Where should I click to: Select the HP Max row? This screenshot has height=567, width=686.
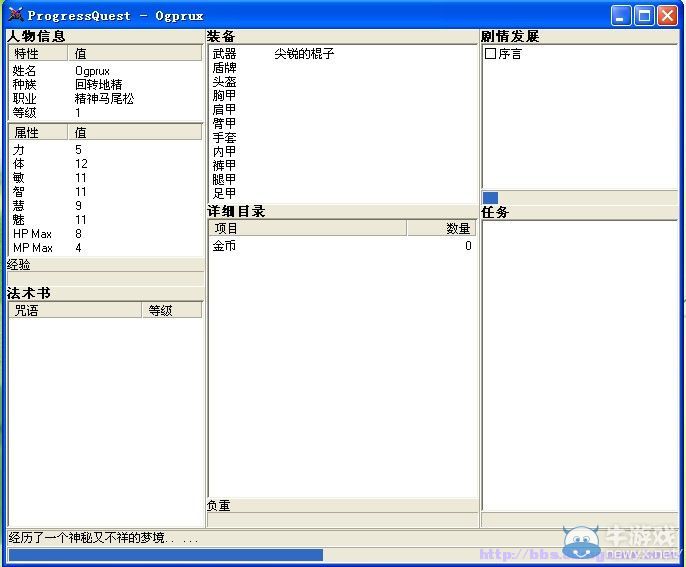pos(105,234)
